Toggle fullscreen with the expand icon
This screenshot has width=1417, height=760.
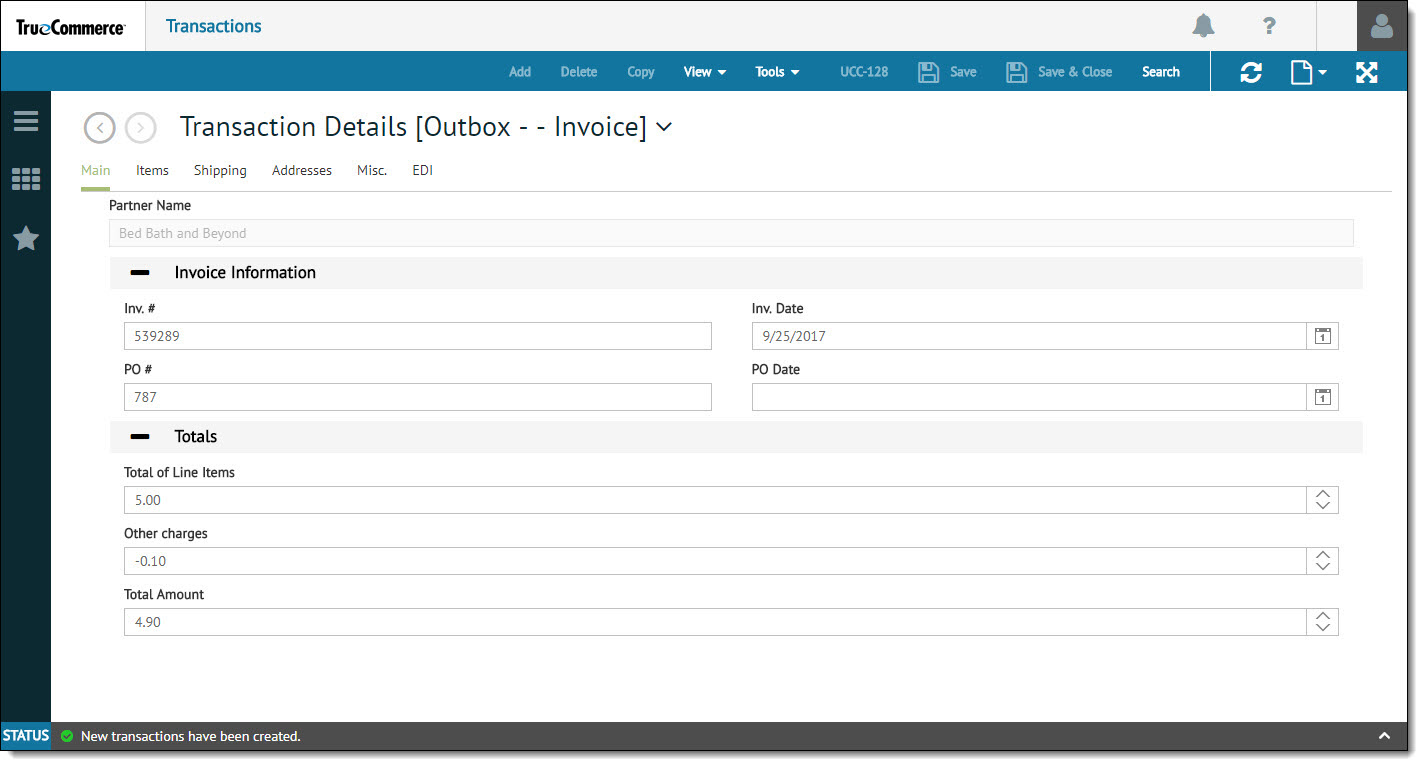coord(1366,72)
